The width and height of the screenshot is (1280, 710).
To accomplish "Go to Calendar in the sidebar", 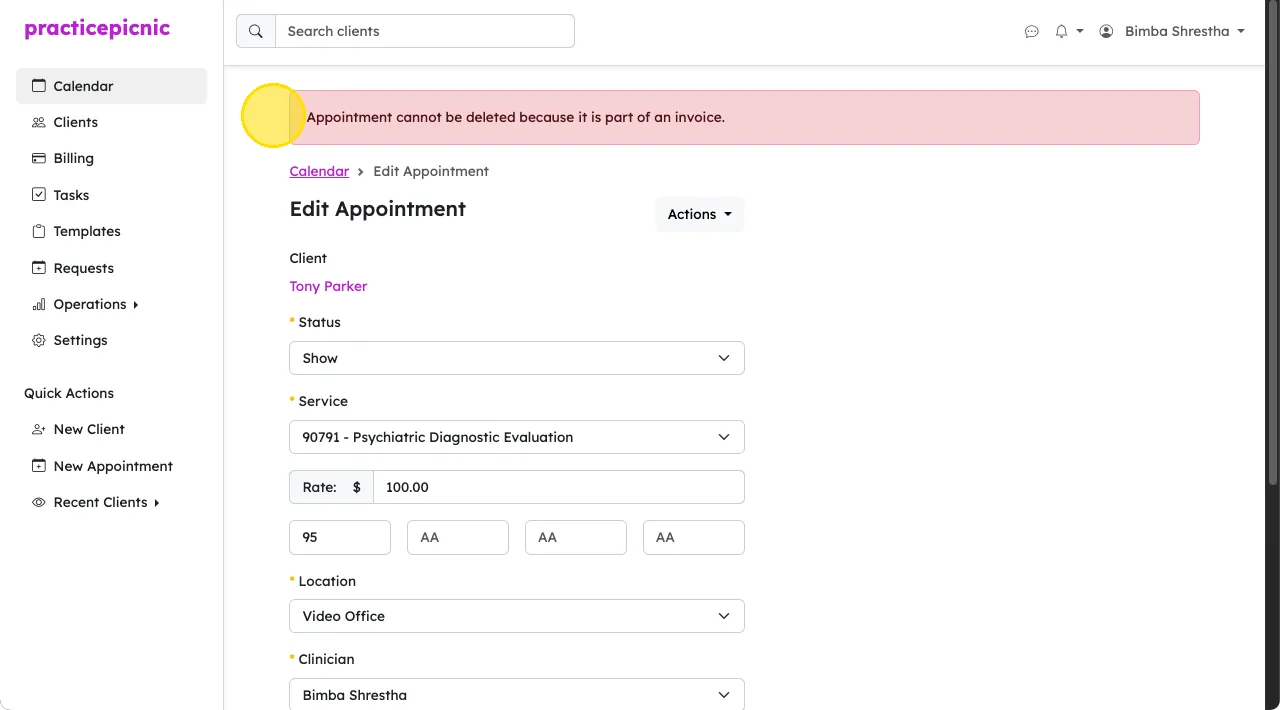I will [111, 86].
